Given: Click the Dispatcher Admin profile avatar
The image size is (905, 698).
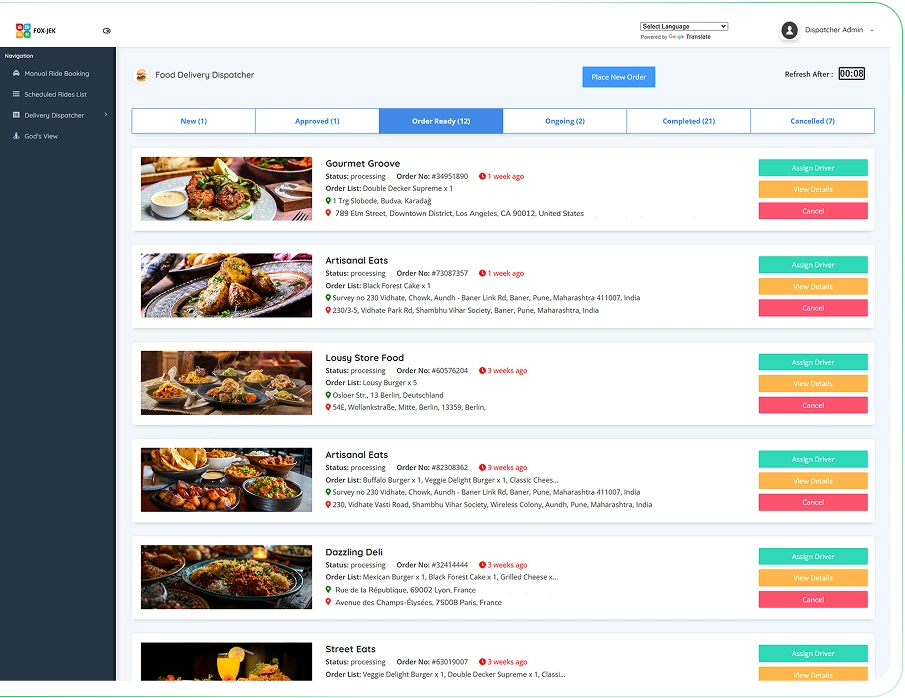Looking at the screenshot, I should pos(789,30).
